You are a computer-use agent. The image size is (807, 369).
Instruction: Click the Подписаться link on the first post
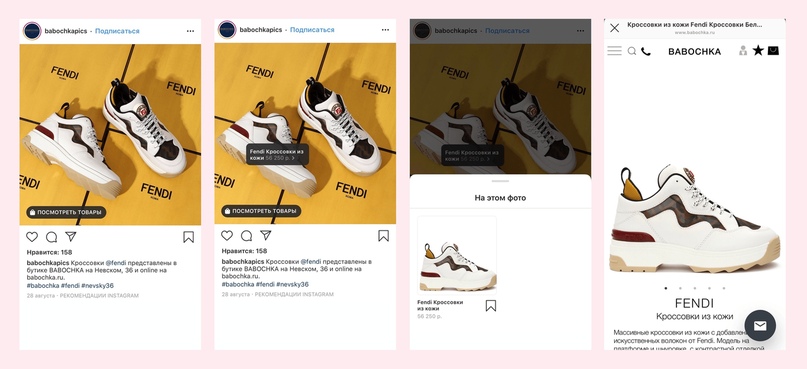[117, 31]
